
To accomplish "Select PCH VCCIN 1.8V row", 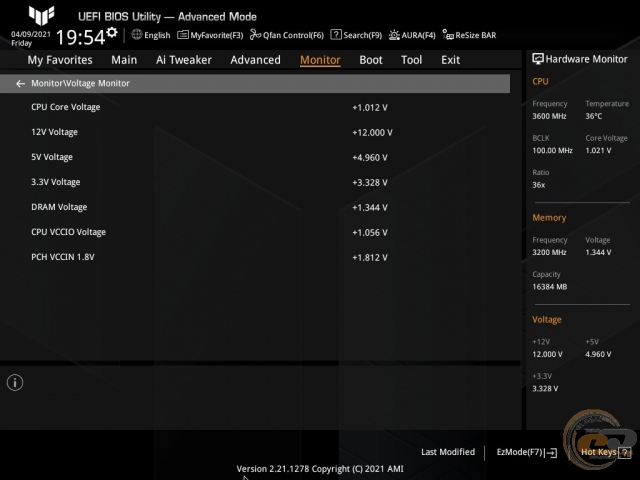I will click(x=255, y=257).
